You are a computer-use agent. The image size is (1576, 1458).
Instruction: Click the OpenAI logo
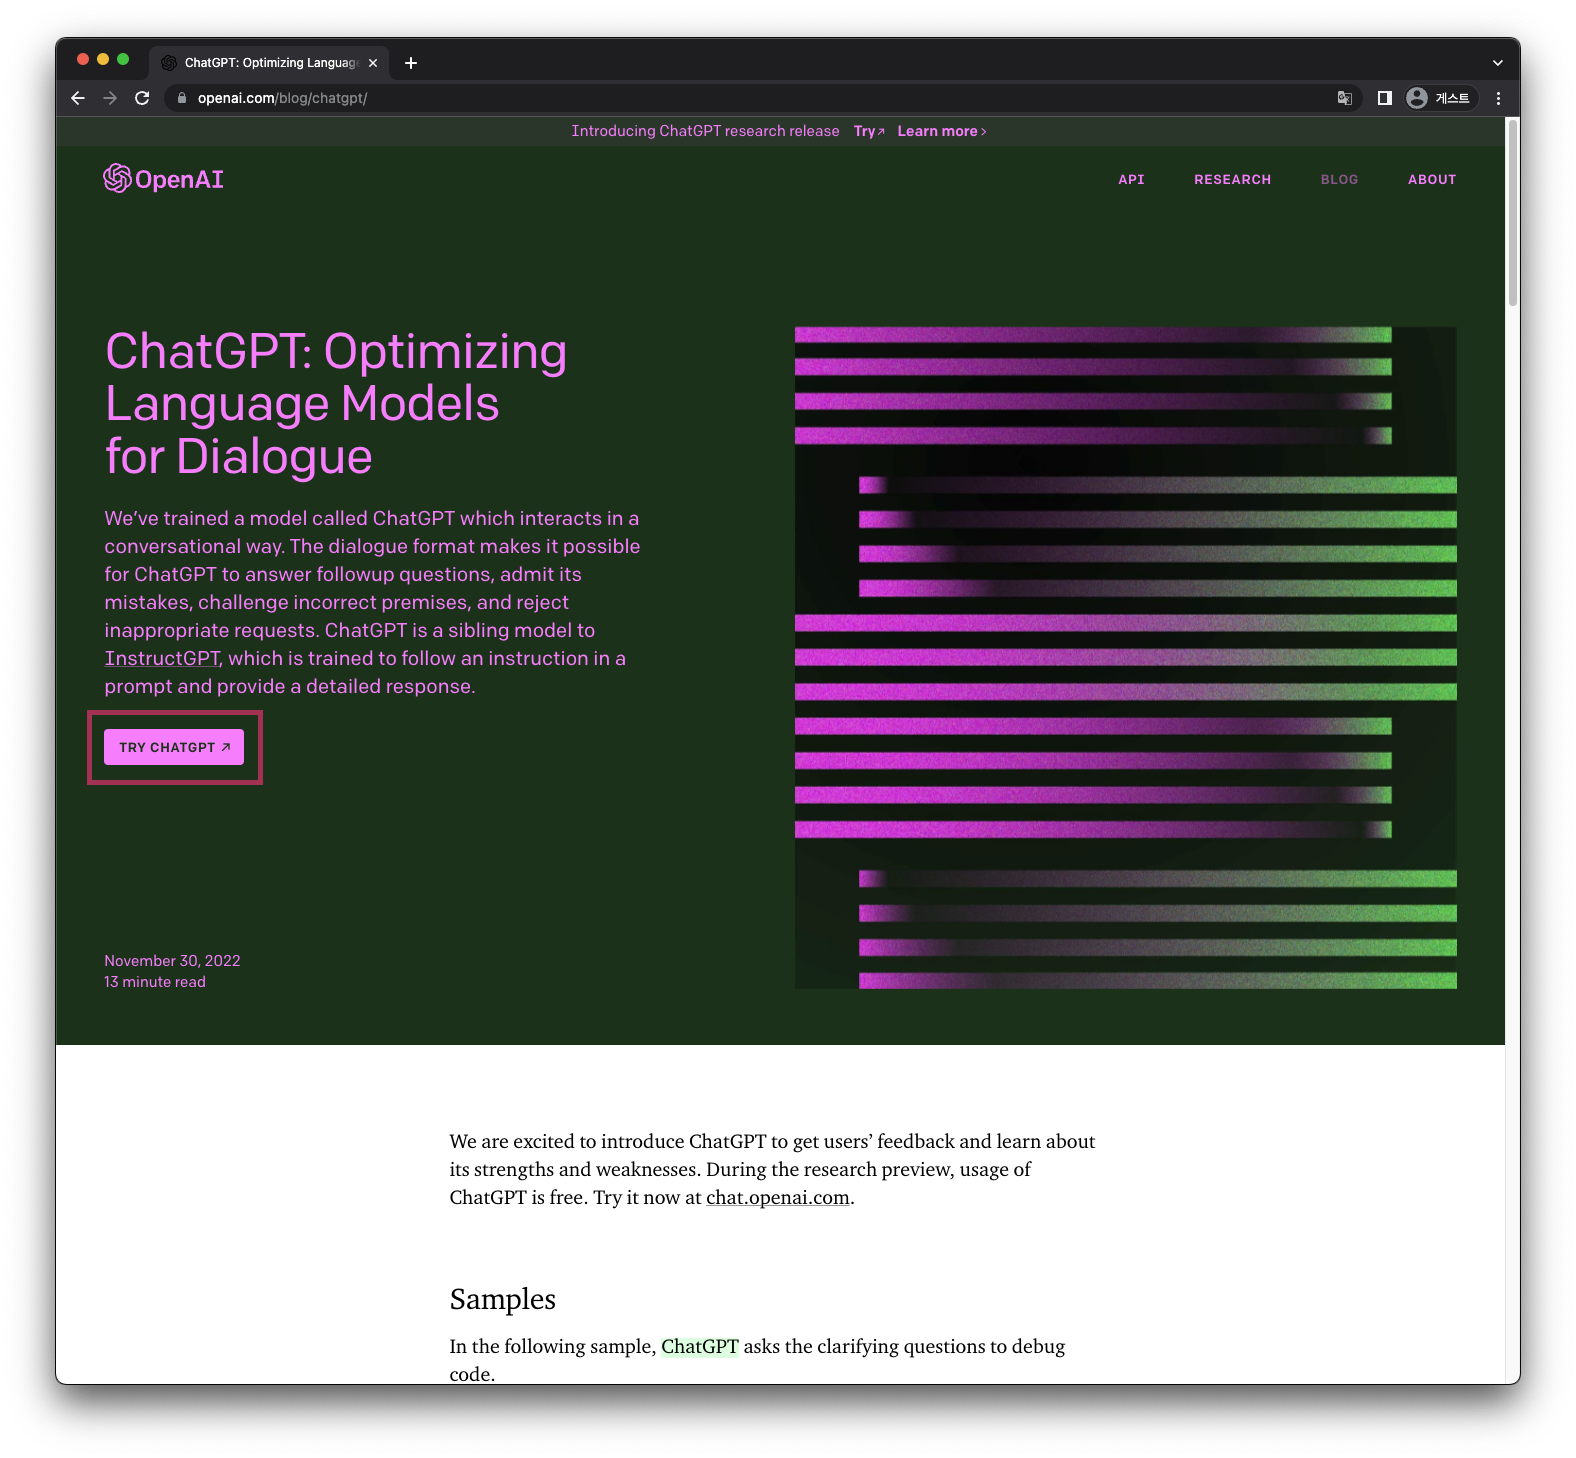pos(163,179)
